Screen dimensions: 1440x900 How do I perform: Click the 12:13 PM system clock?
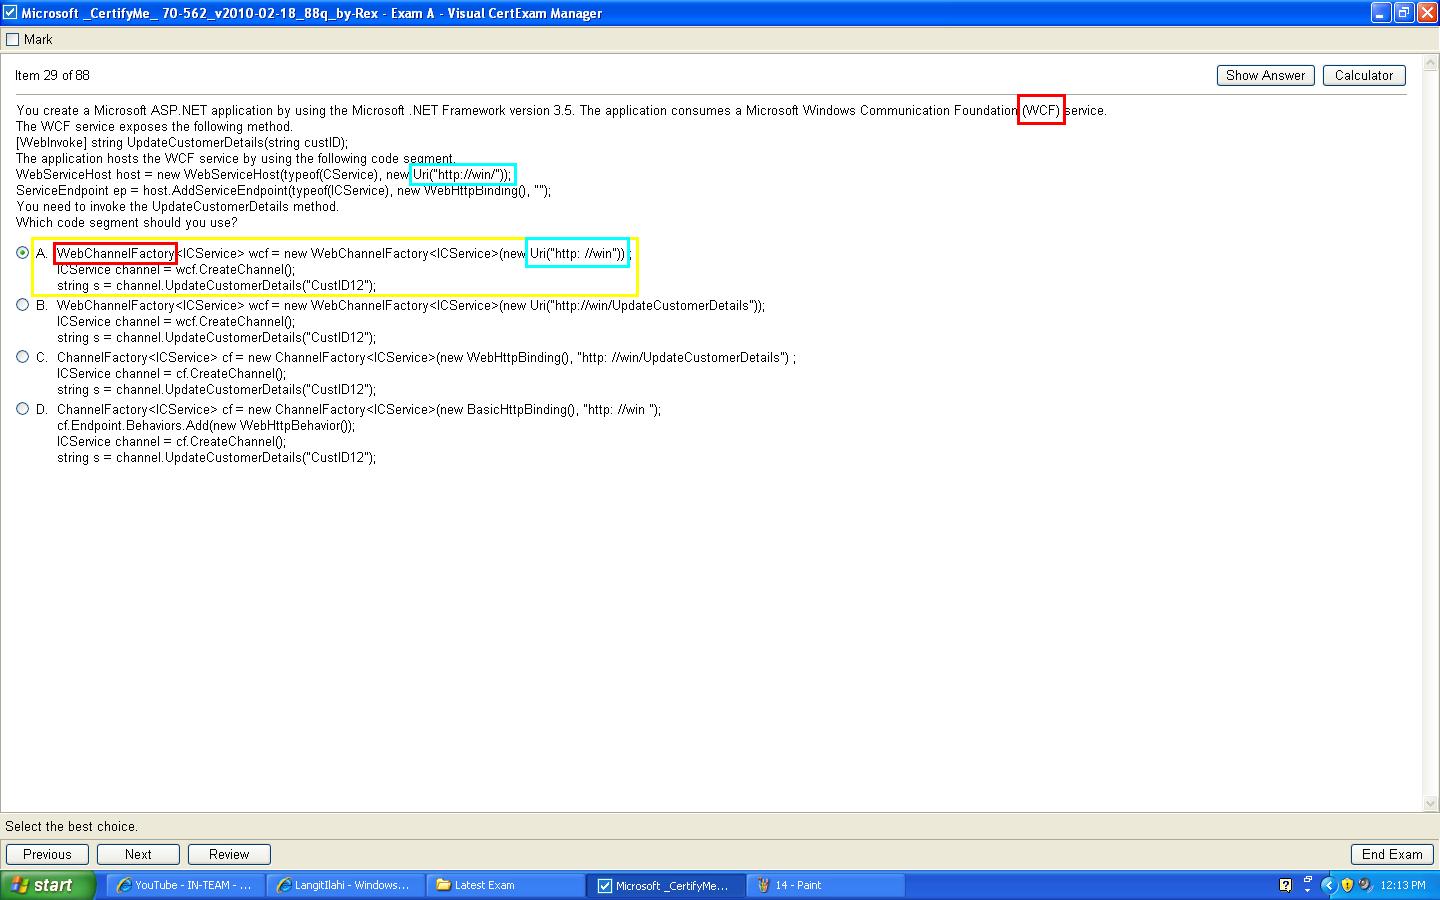[1403, 885]
